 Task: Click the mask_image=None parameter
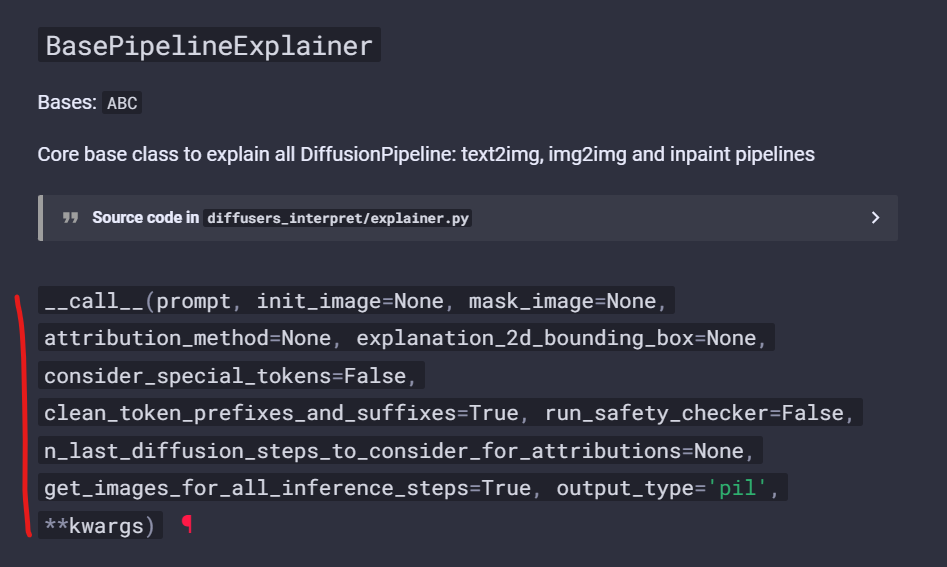(x=562, y=301)
